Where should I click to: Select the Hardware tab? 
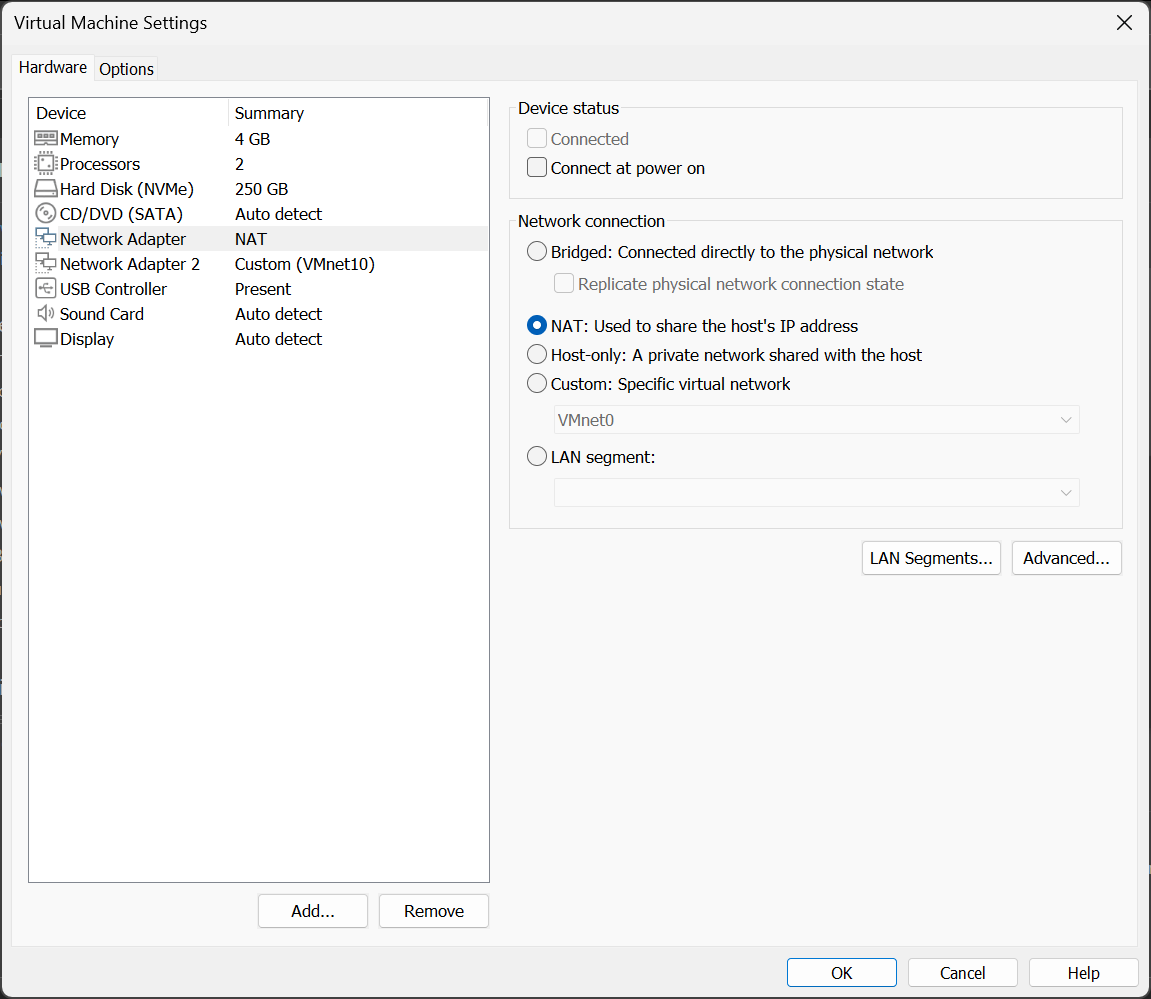pyautogui.click(x=52, y=67)
